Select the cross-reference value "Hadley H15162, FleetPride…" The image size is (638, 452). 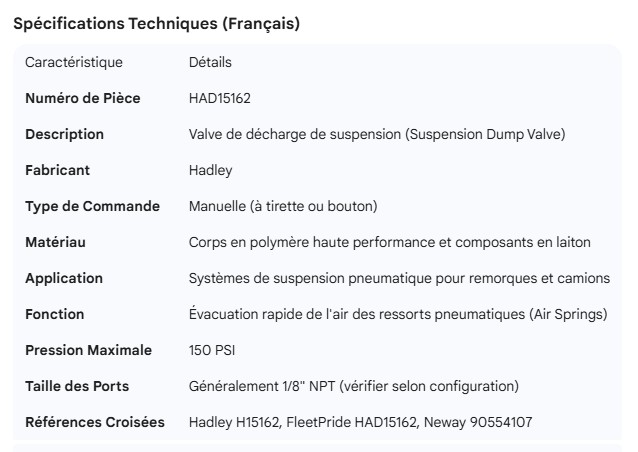pyautogui.click(x=361, y=422)
